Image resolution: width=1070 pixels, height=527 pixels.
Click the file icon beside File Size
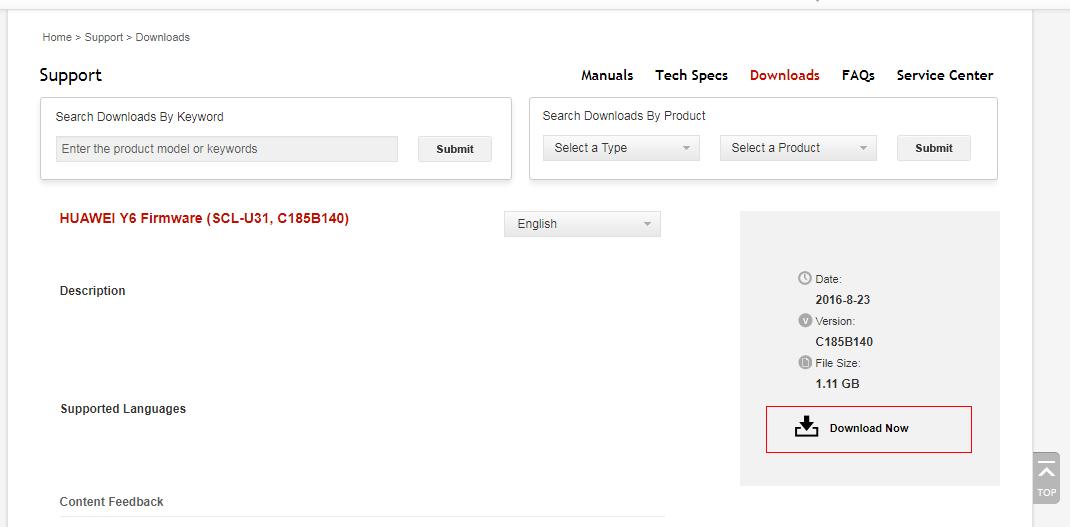(x=805, y=362)
